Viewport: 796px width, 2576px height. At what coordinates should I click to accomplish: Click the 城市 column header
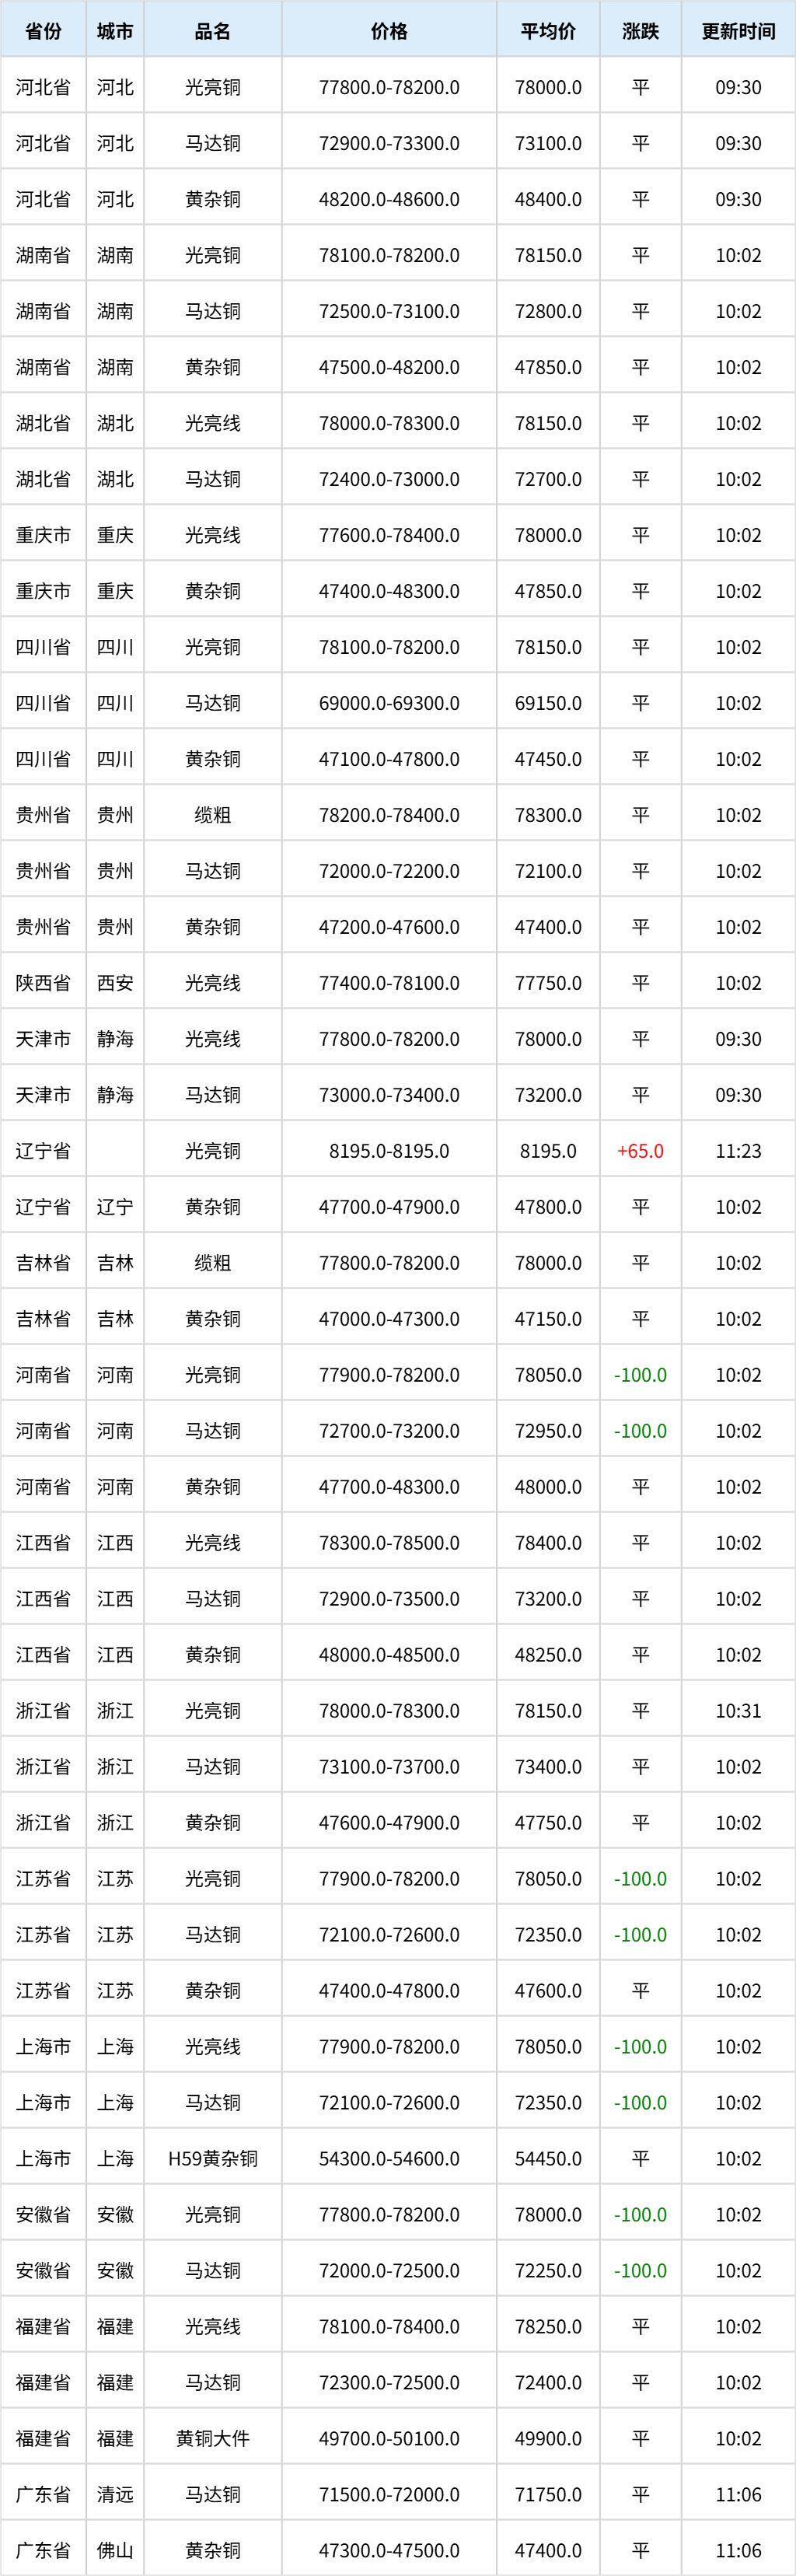point(115,31)
